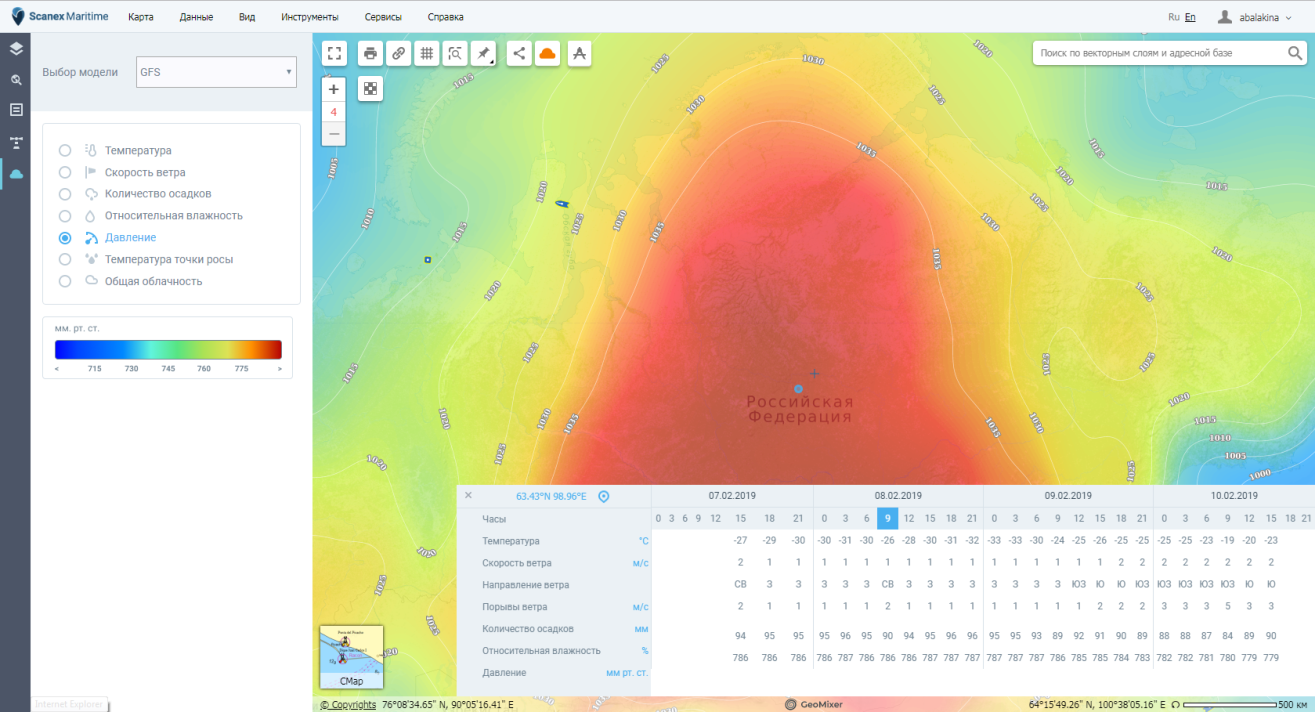This screenshot has height=712, width=1315.
Task: Select the Температура radio button
Action: (x=65, y=150)
